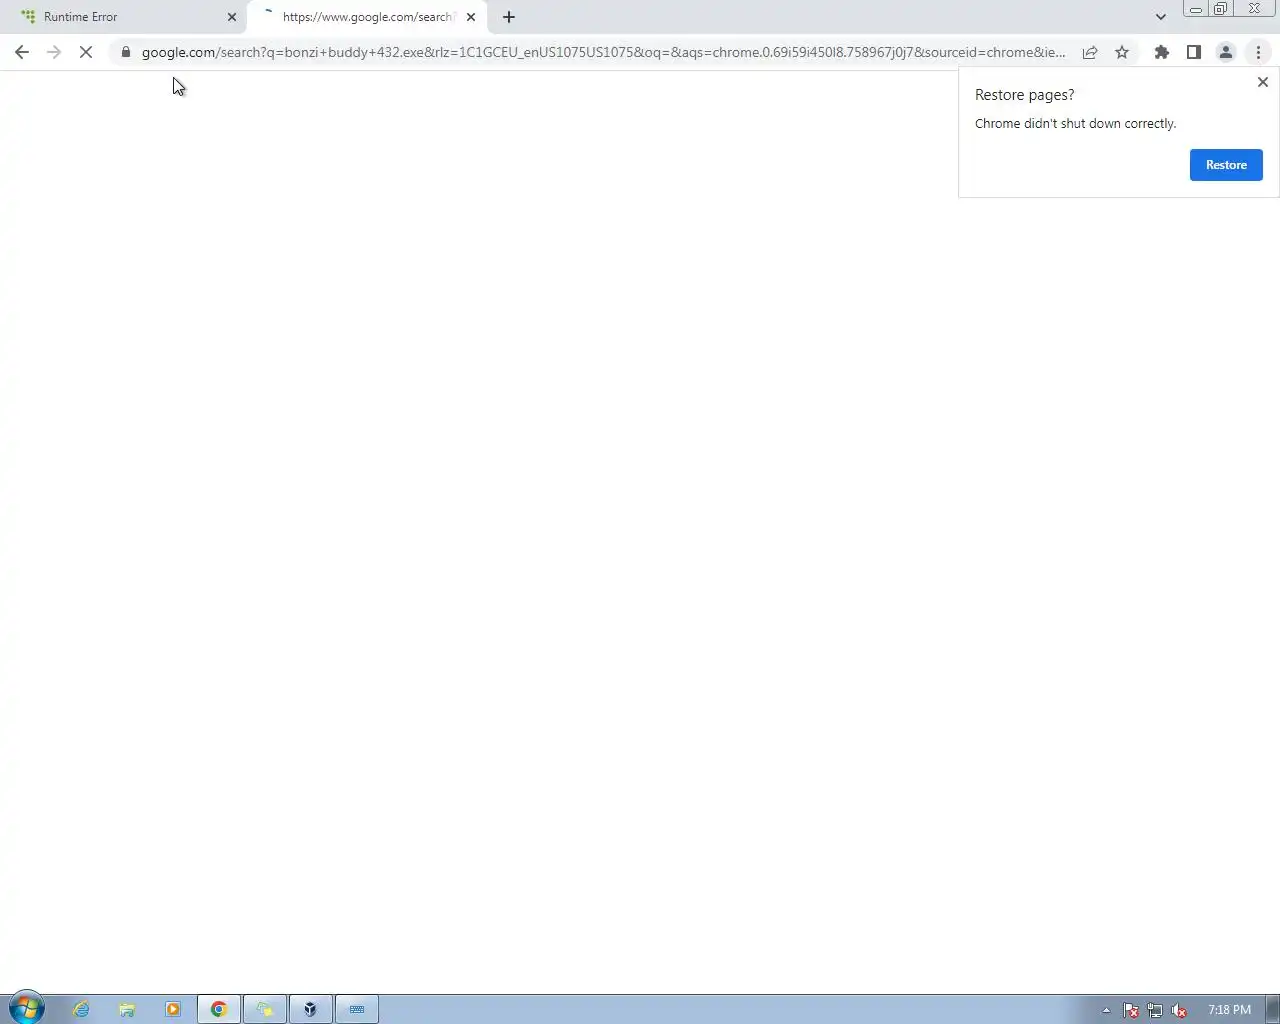Open Chrome three-dot menu
Screen dimensions: 1280x1024
[x=1258, y=52]
